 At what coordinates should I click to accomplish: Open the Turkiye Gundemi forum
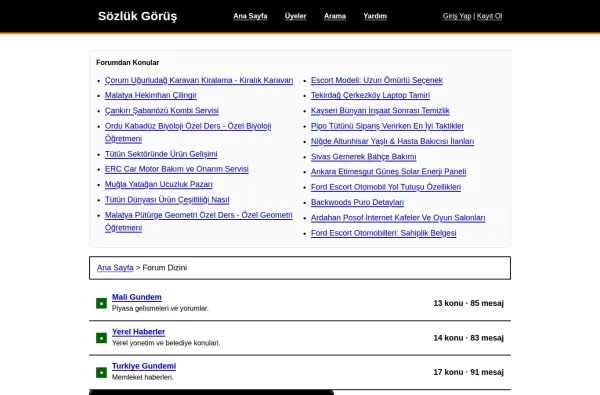144,366
